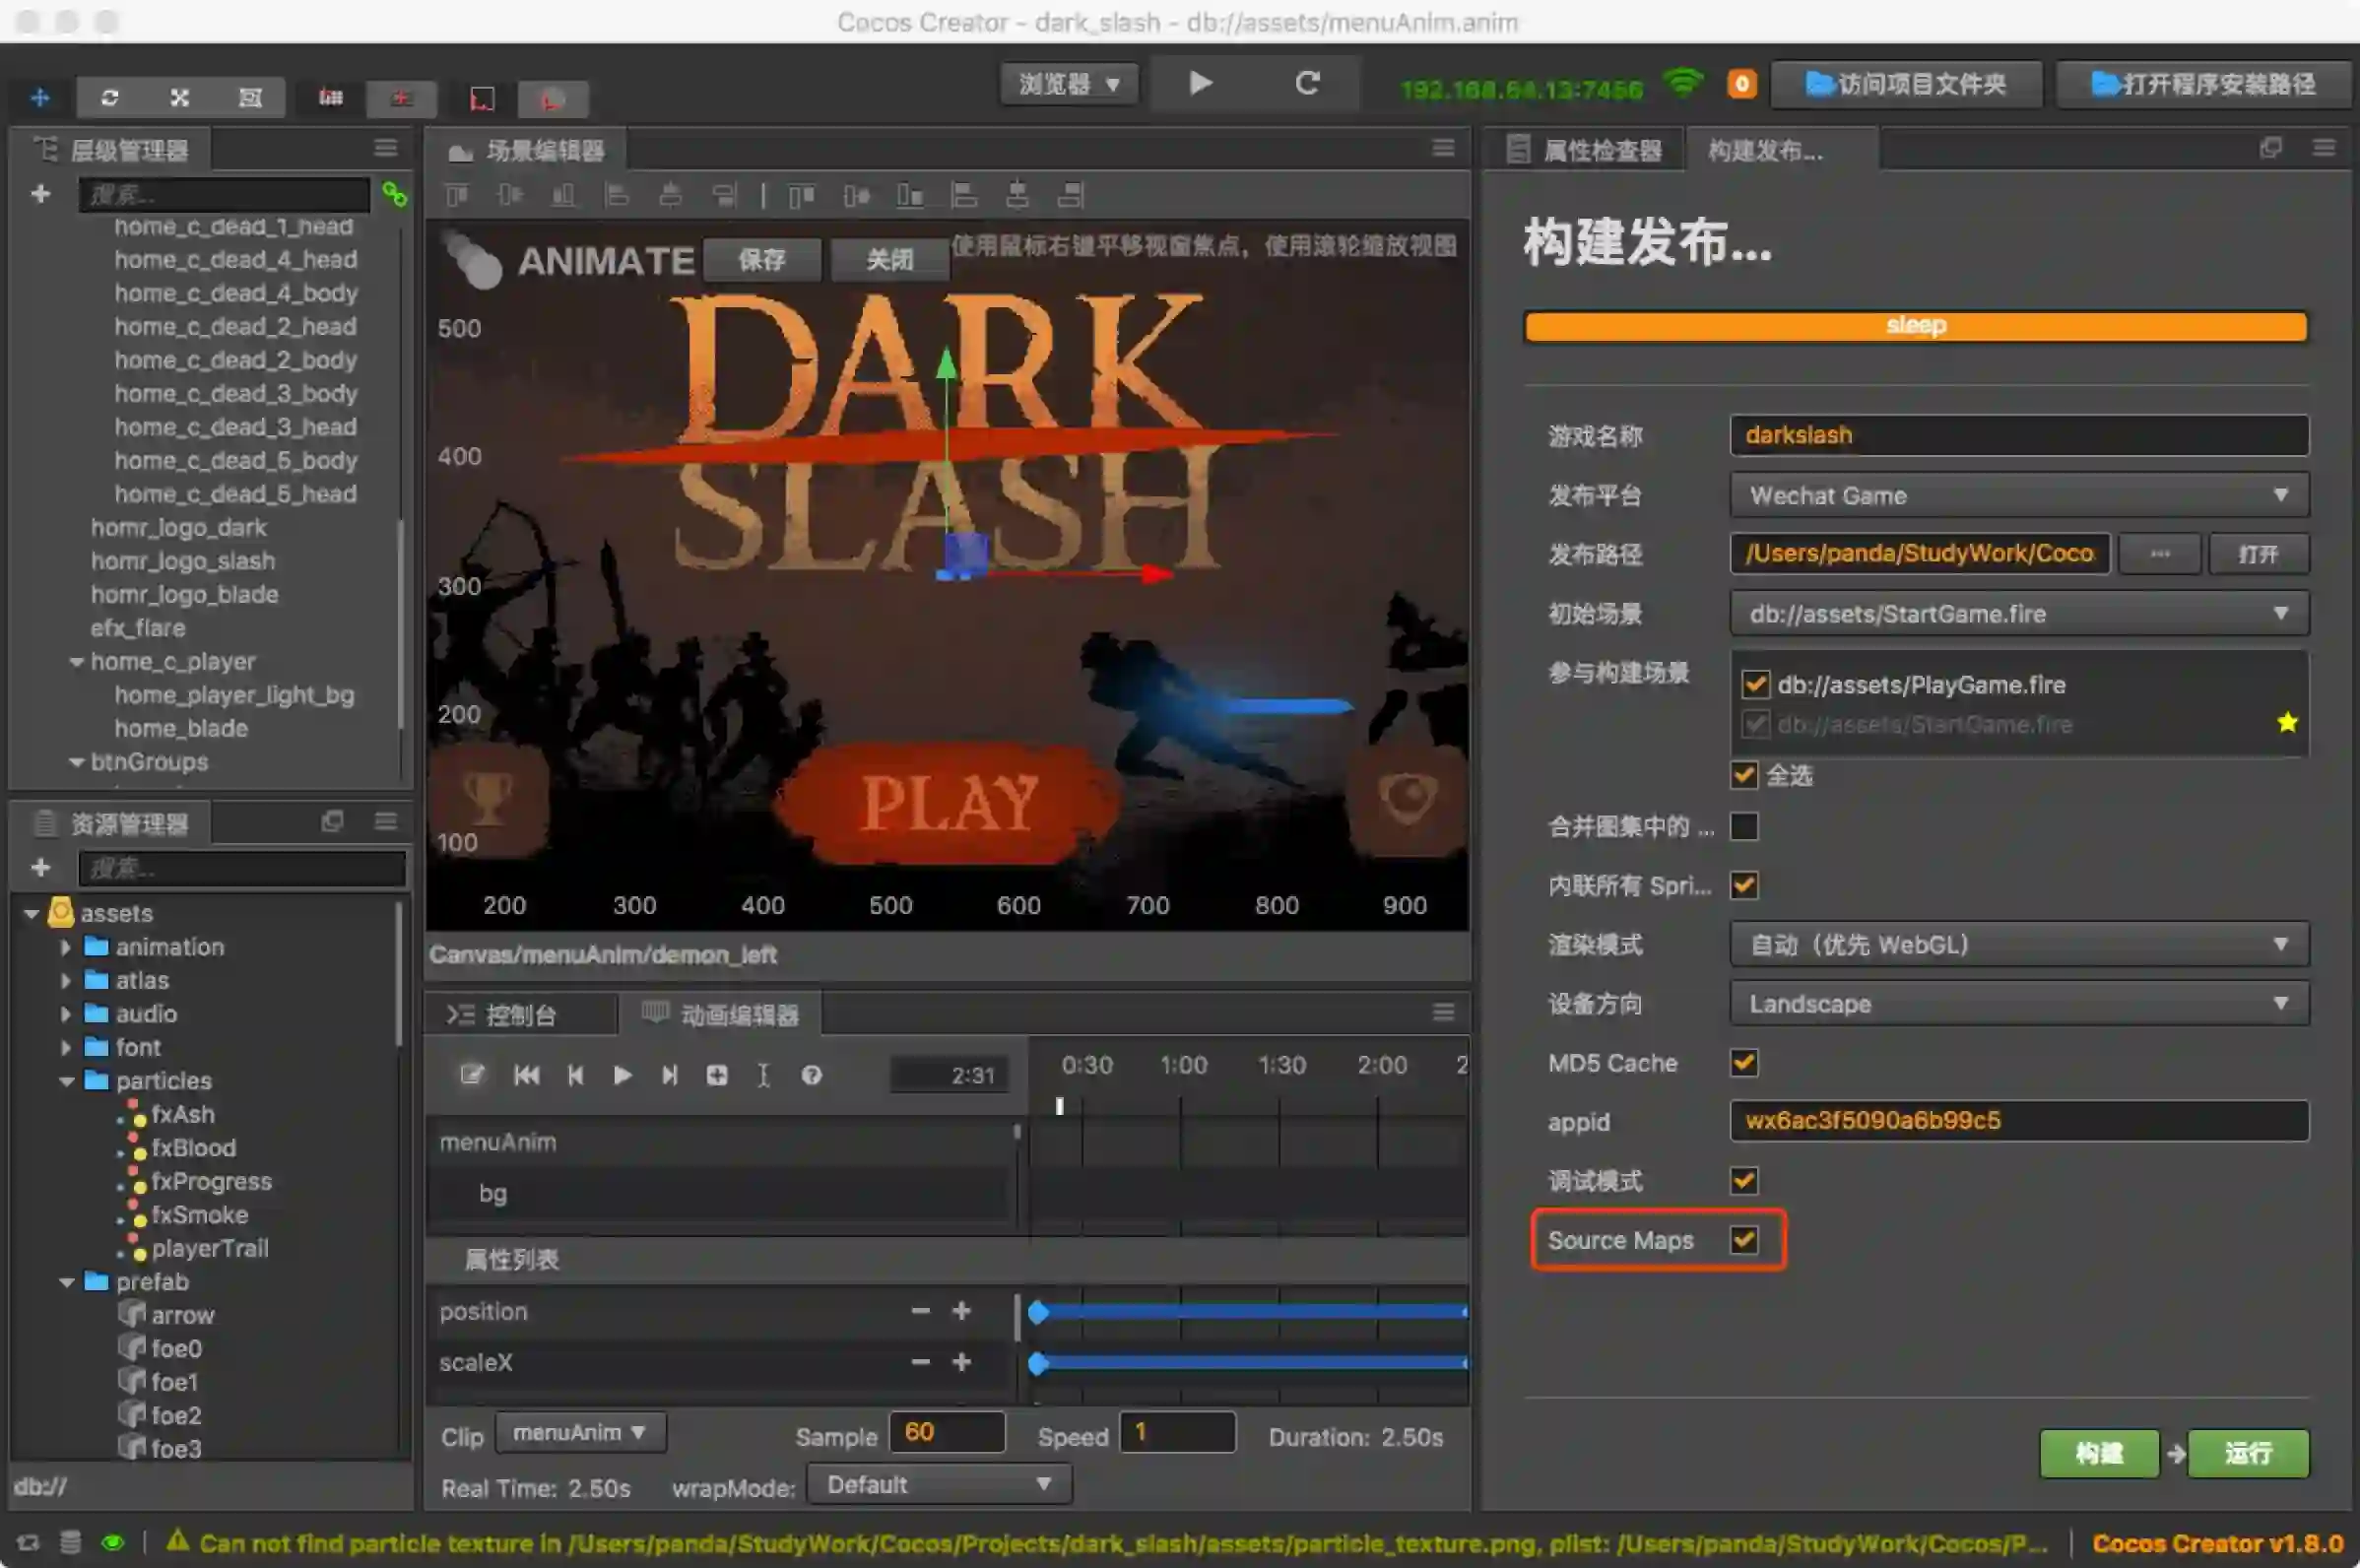Viewport: 2360px width, 1568px height.
Task: Click the green 构建 build button
Action: (x=2098, y=1453)
